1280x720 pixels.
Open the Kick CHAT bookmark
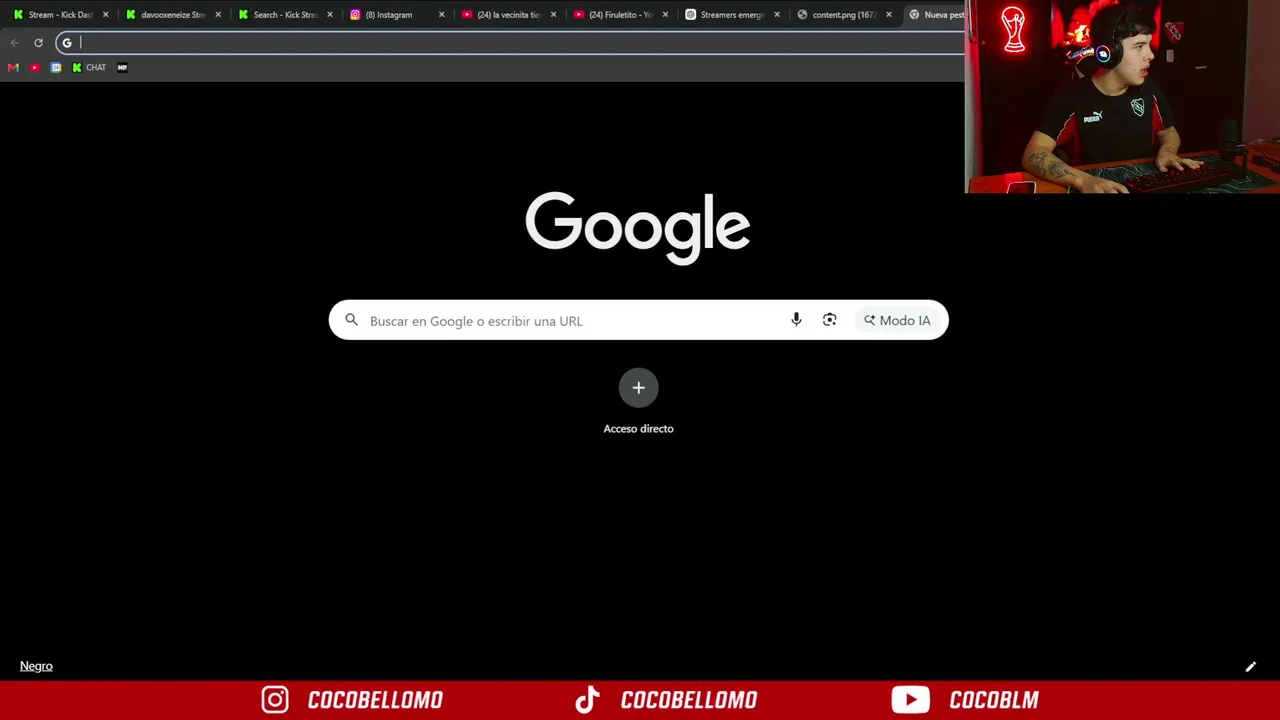(89, 68)
